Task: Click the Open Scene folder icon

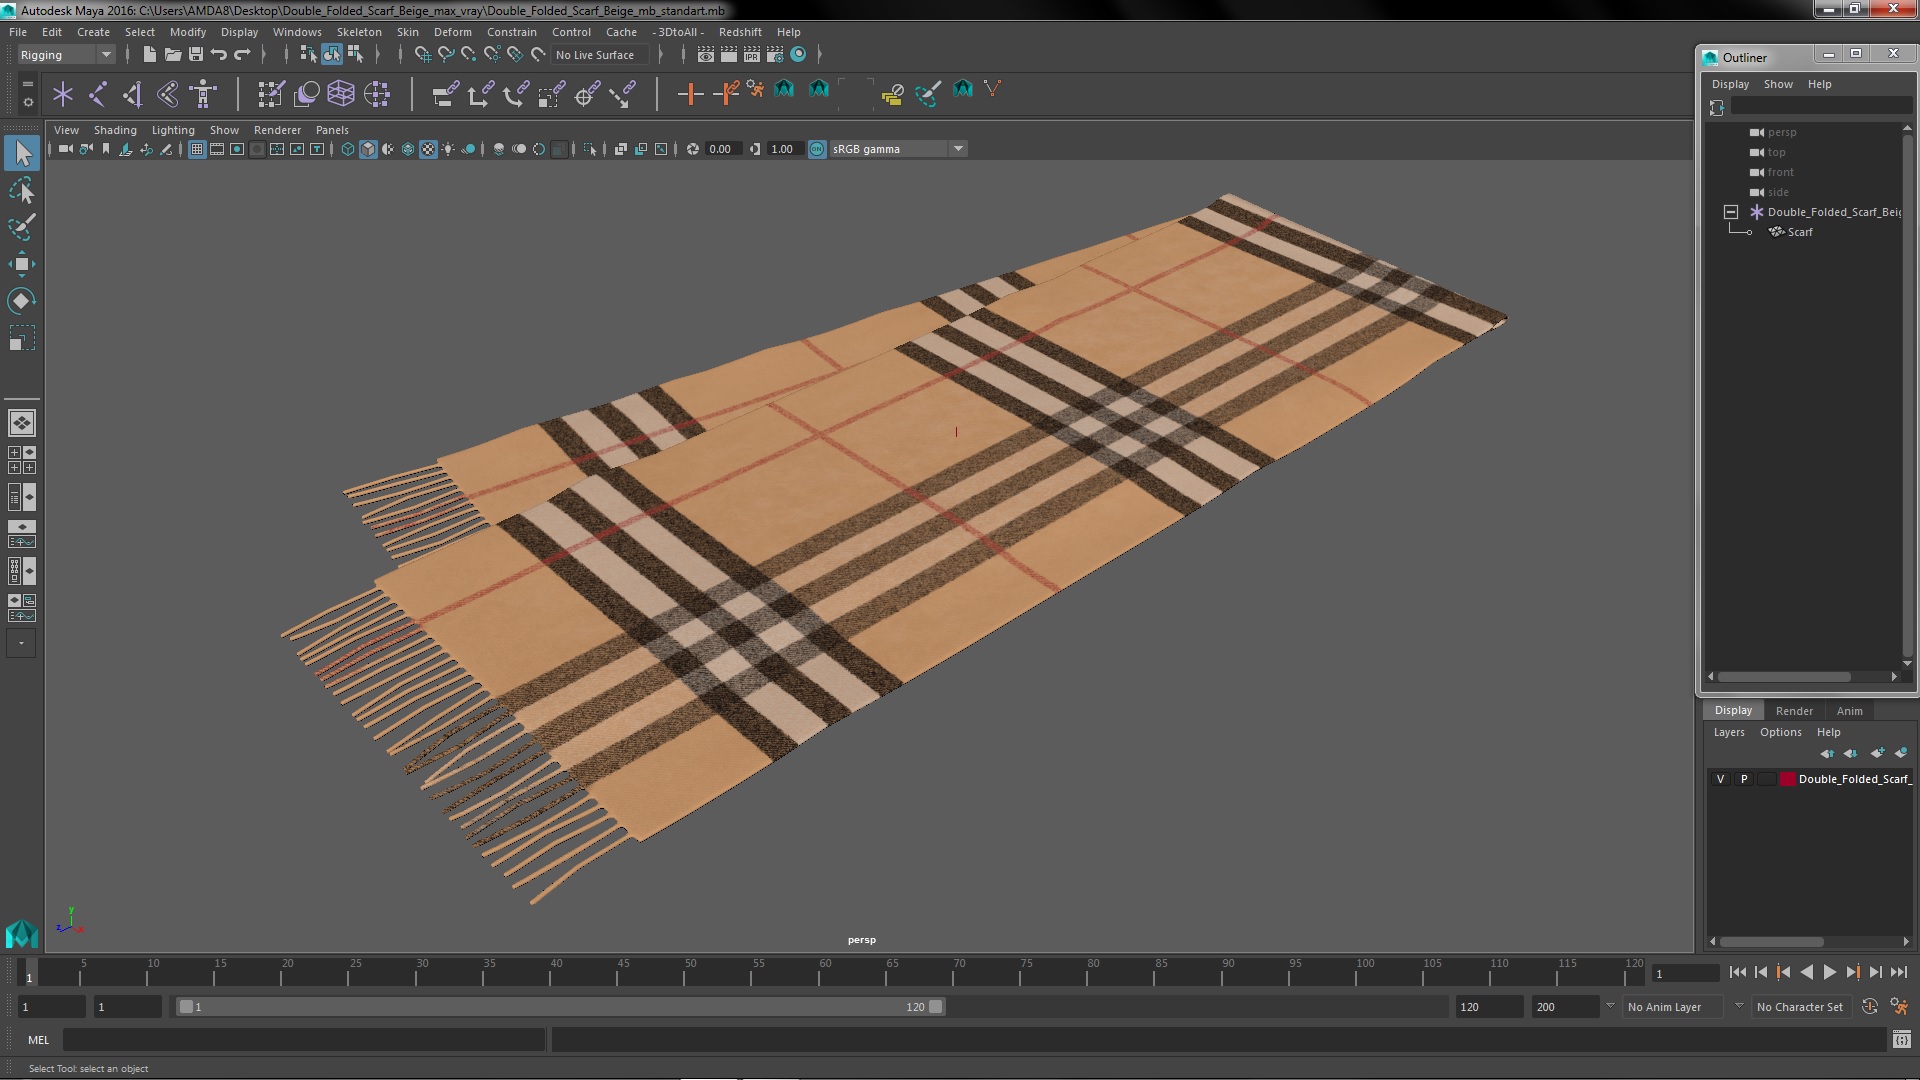Action: coord(172,54)
